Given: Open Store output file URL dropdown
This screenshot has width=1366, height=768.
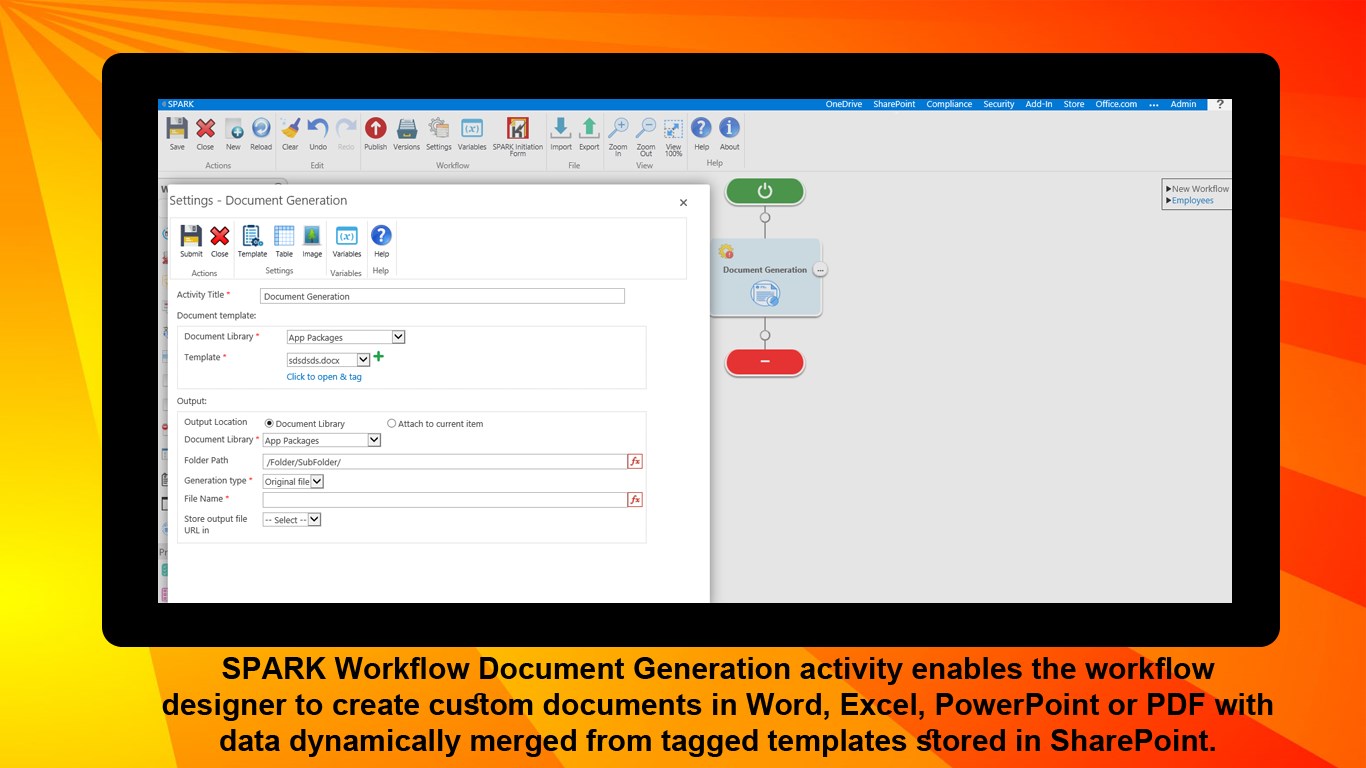Looking at the screenshot, I should pyautogui.click(x=292, y=520).
